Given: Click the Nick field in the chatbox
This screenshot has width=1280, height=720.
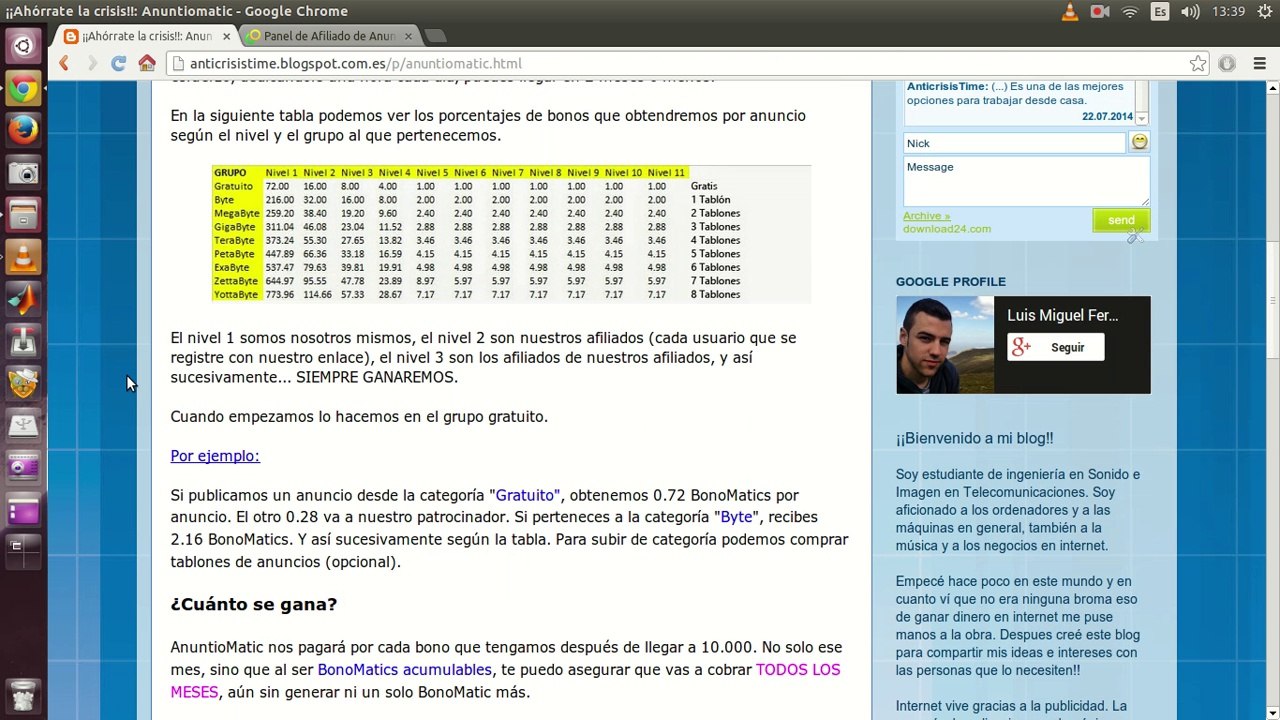Looking at the screenshot, I should tap(1014, 143).
